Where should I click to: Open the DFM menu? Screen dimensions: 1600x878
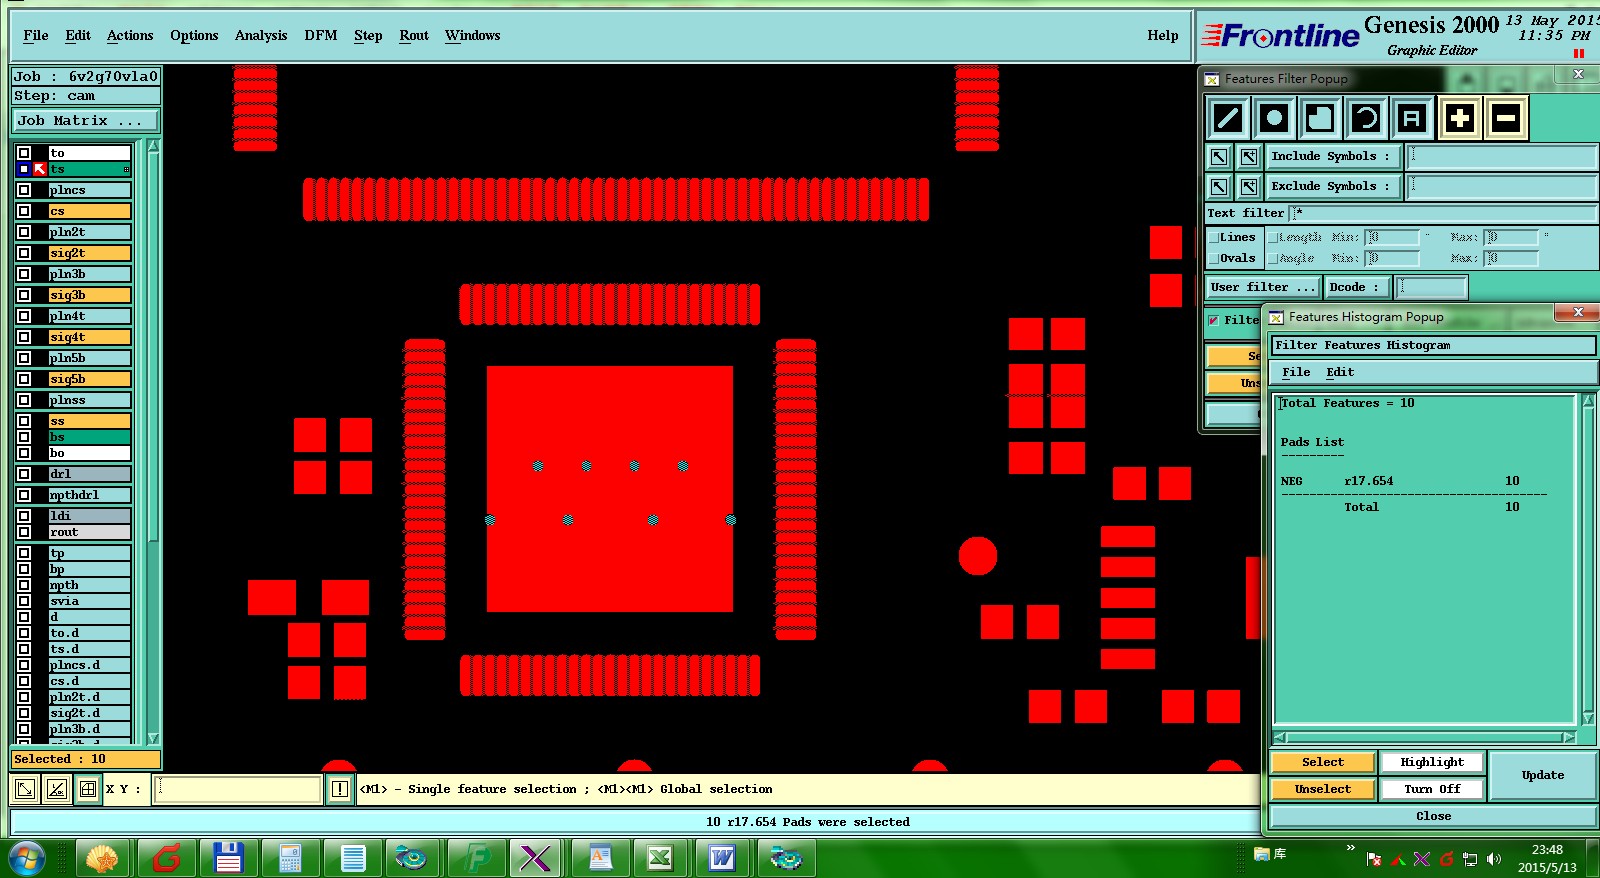click(x=321, y=35)
